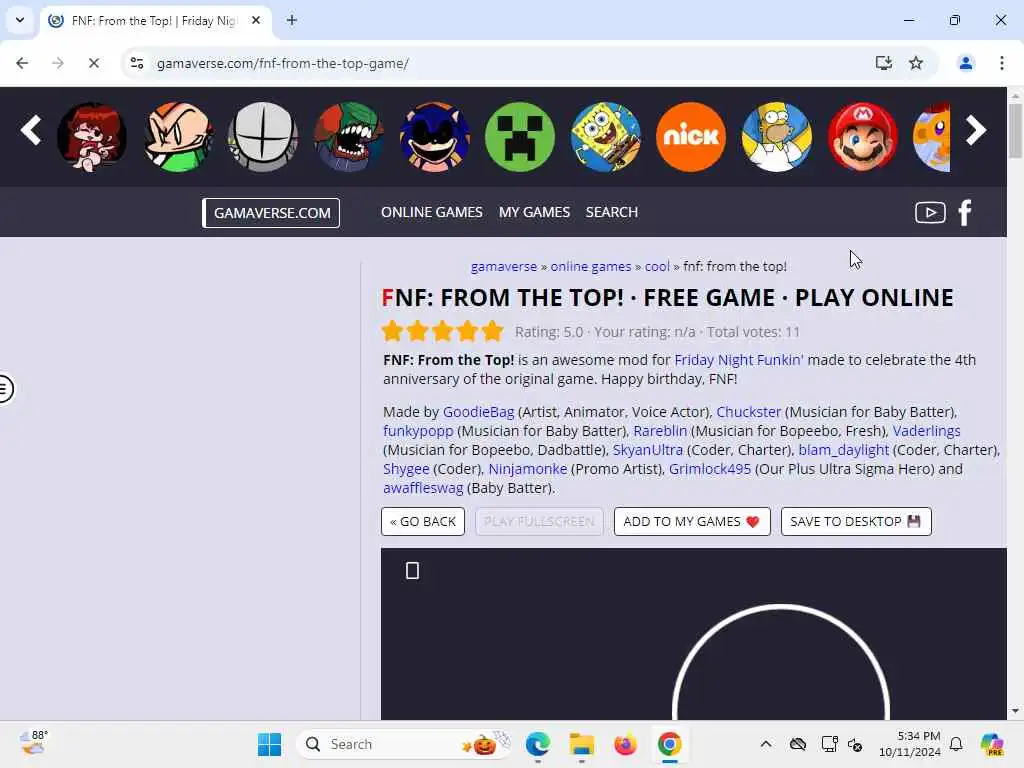
Task: Open Chrome's three-dot menu
Action: pos(1002,63)
